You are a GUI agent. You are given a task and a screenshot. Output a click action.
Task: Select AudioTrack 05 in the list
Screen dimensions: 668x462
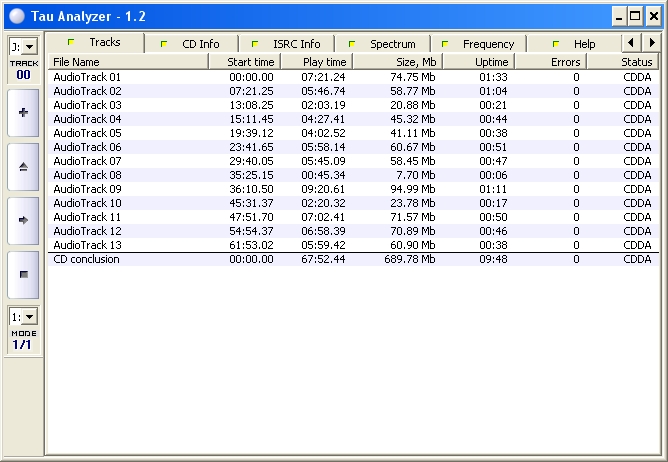(87, 133)
